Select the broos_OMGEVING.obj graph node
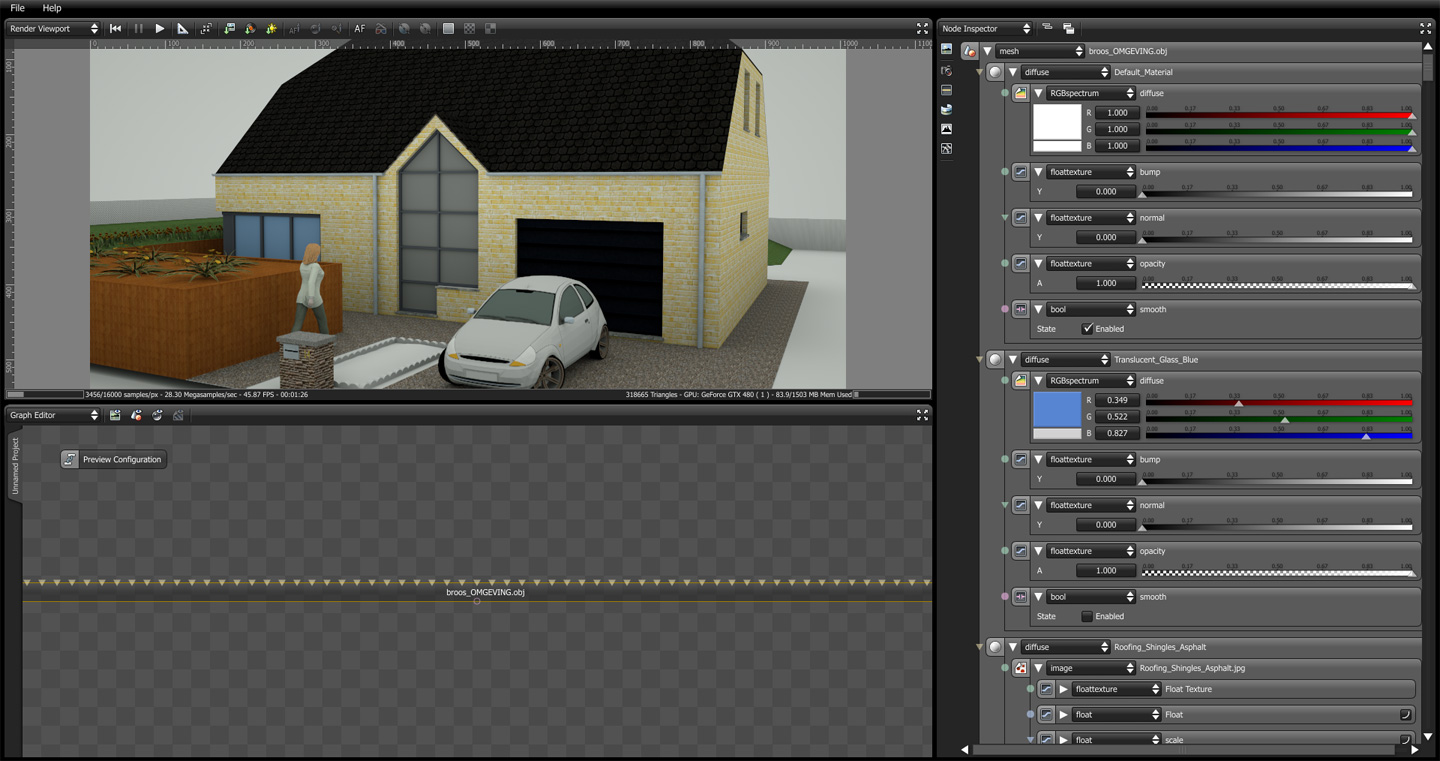 (x=485, y=592)
